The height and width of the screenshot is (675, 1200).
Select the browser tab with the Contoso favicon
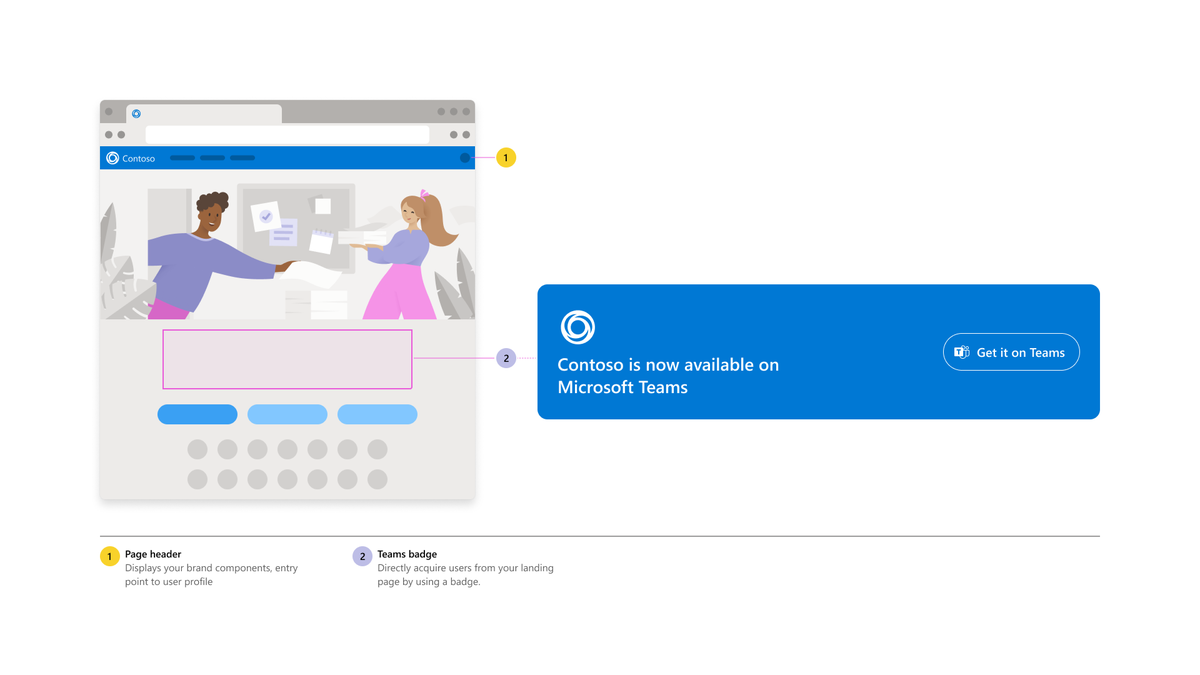204,114
